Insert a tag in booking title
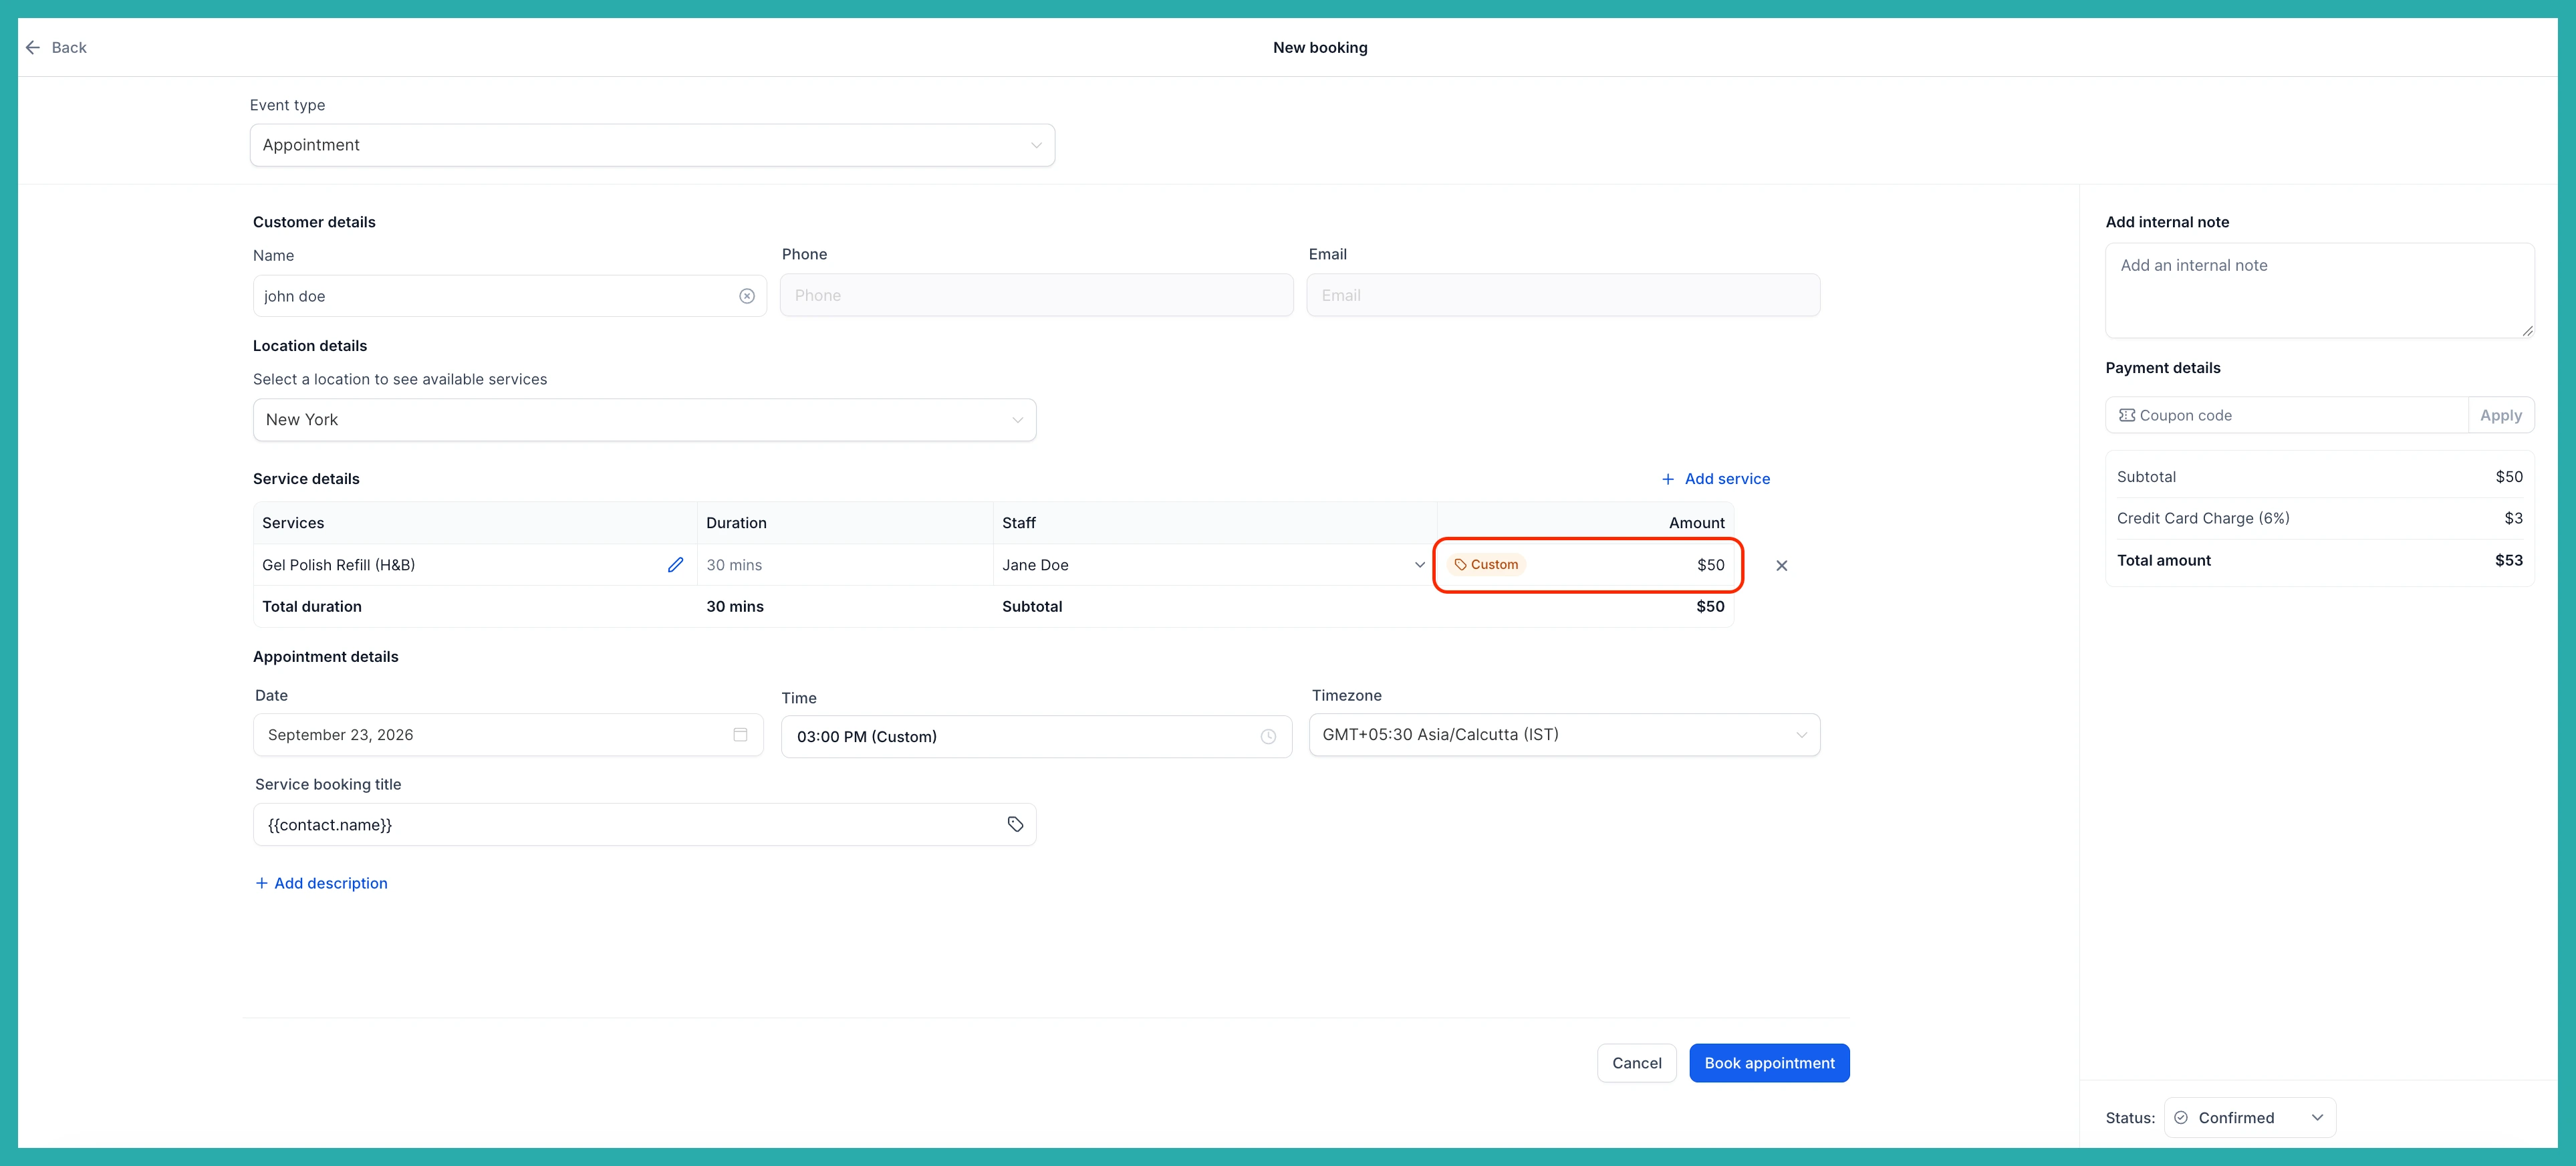2576x1166 pixels. pos(1015,824)
